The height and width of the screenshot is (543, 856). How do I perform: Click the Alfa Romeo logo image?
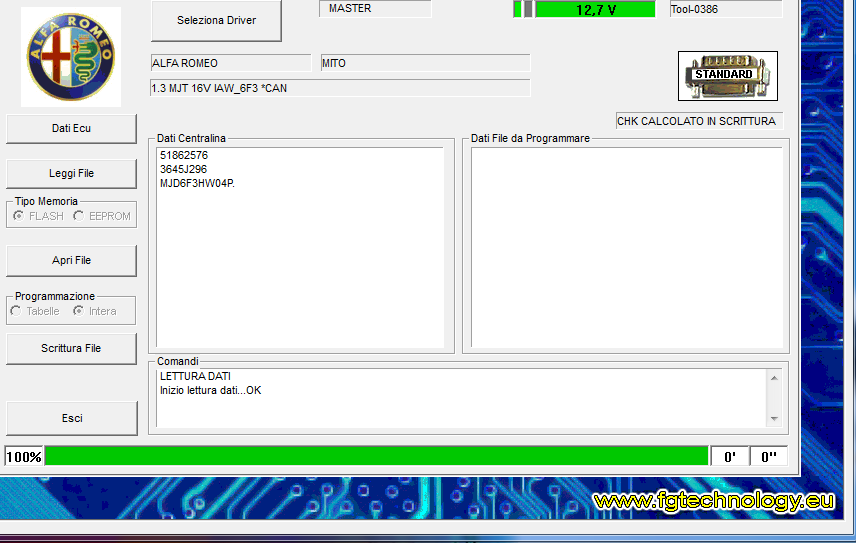coord(71,57)
